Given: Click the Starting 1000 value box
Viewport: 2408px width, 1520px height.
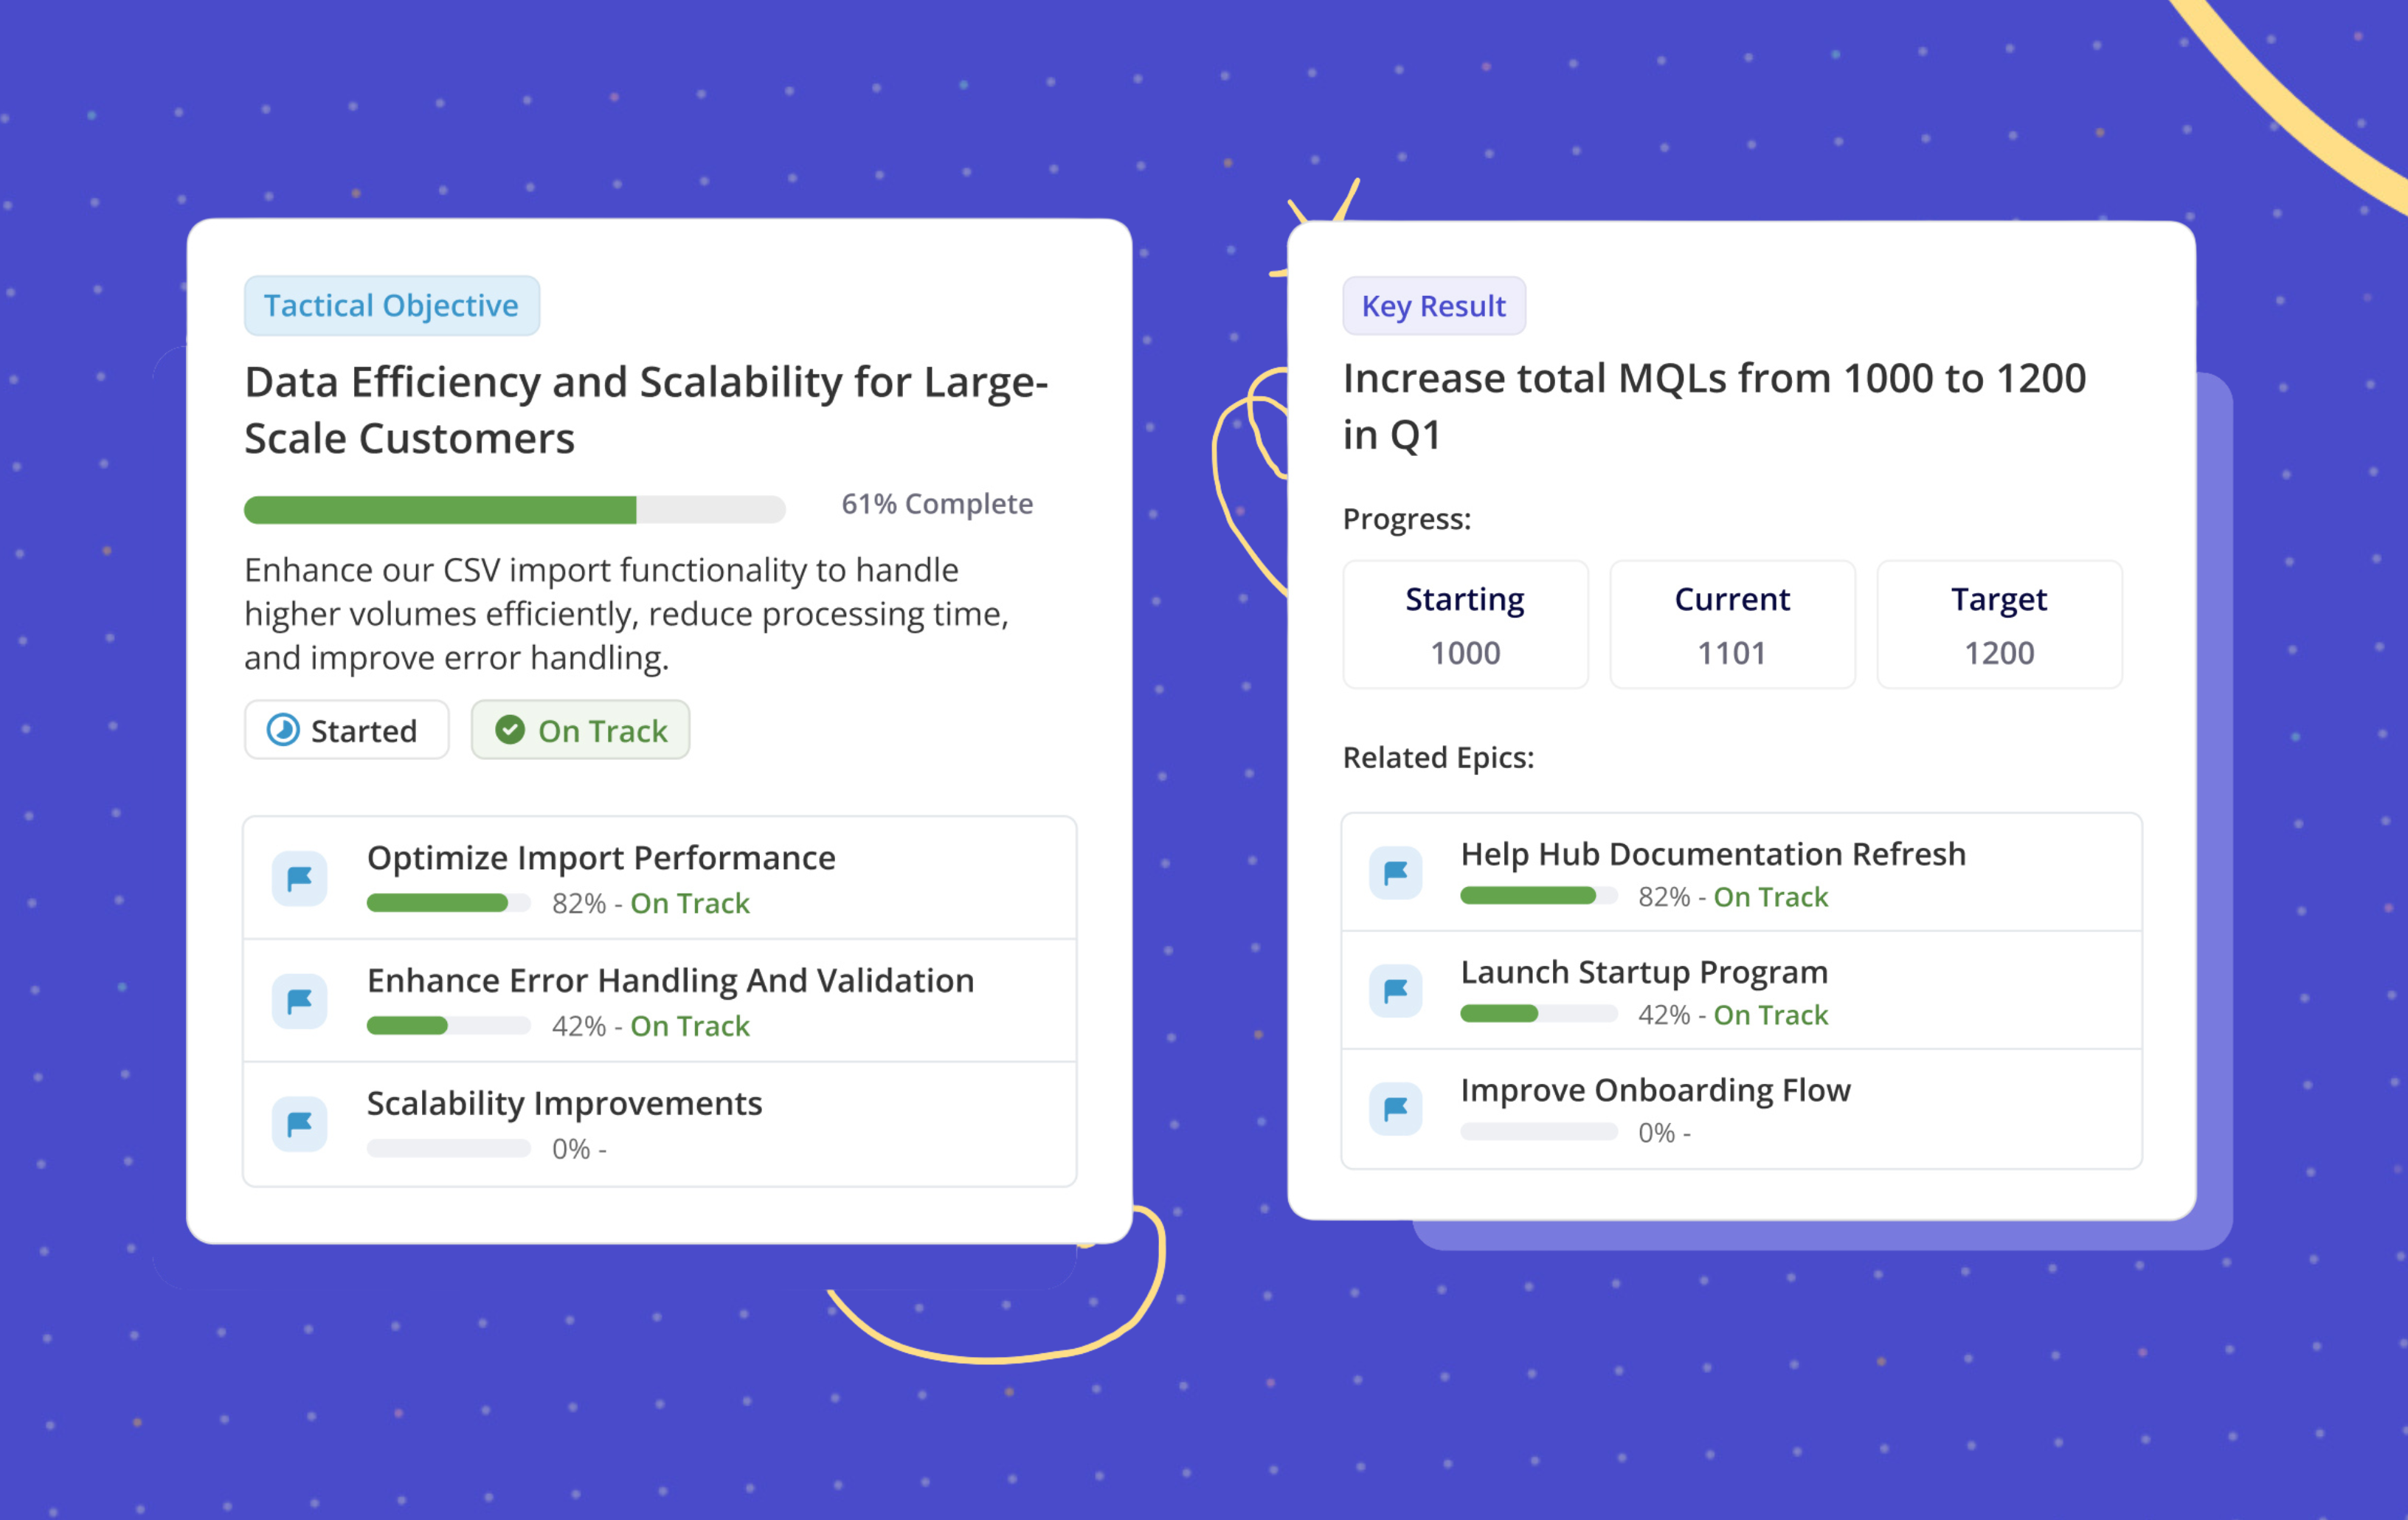Looking at the screenshot, I should [x=1465, y=624].
